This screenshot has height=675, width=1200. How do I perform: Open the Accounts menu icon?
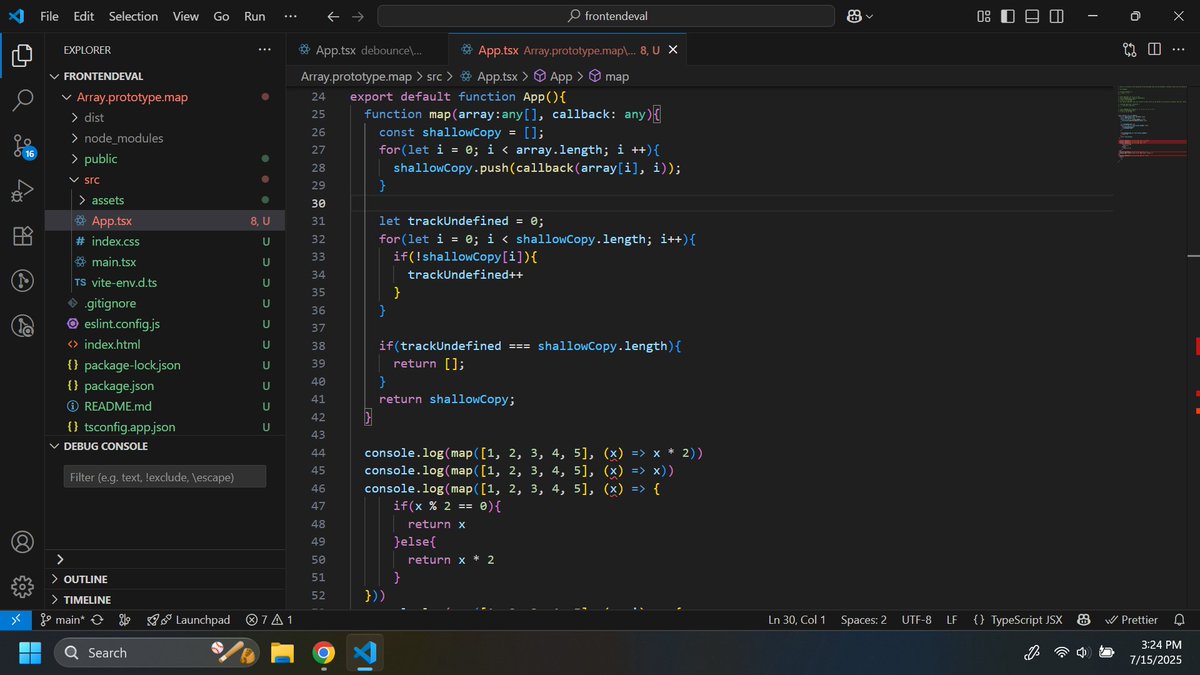click(22, 542)
